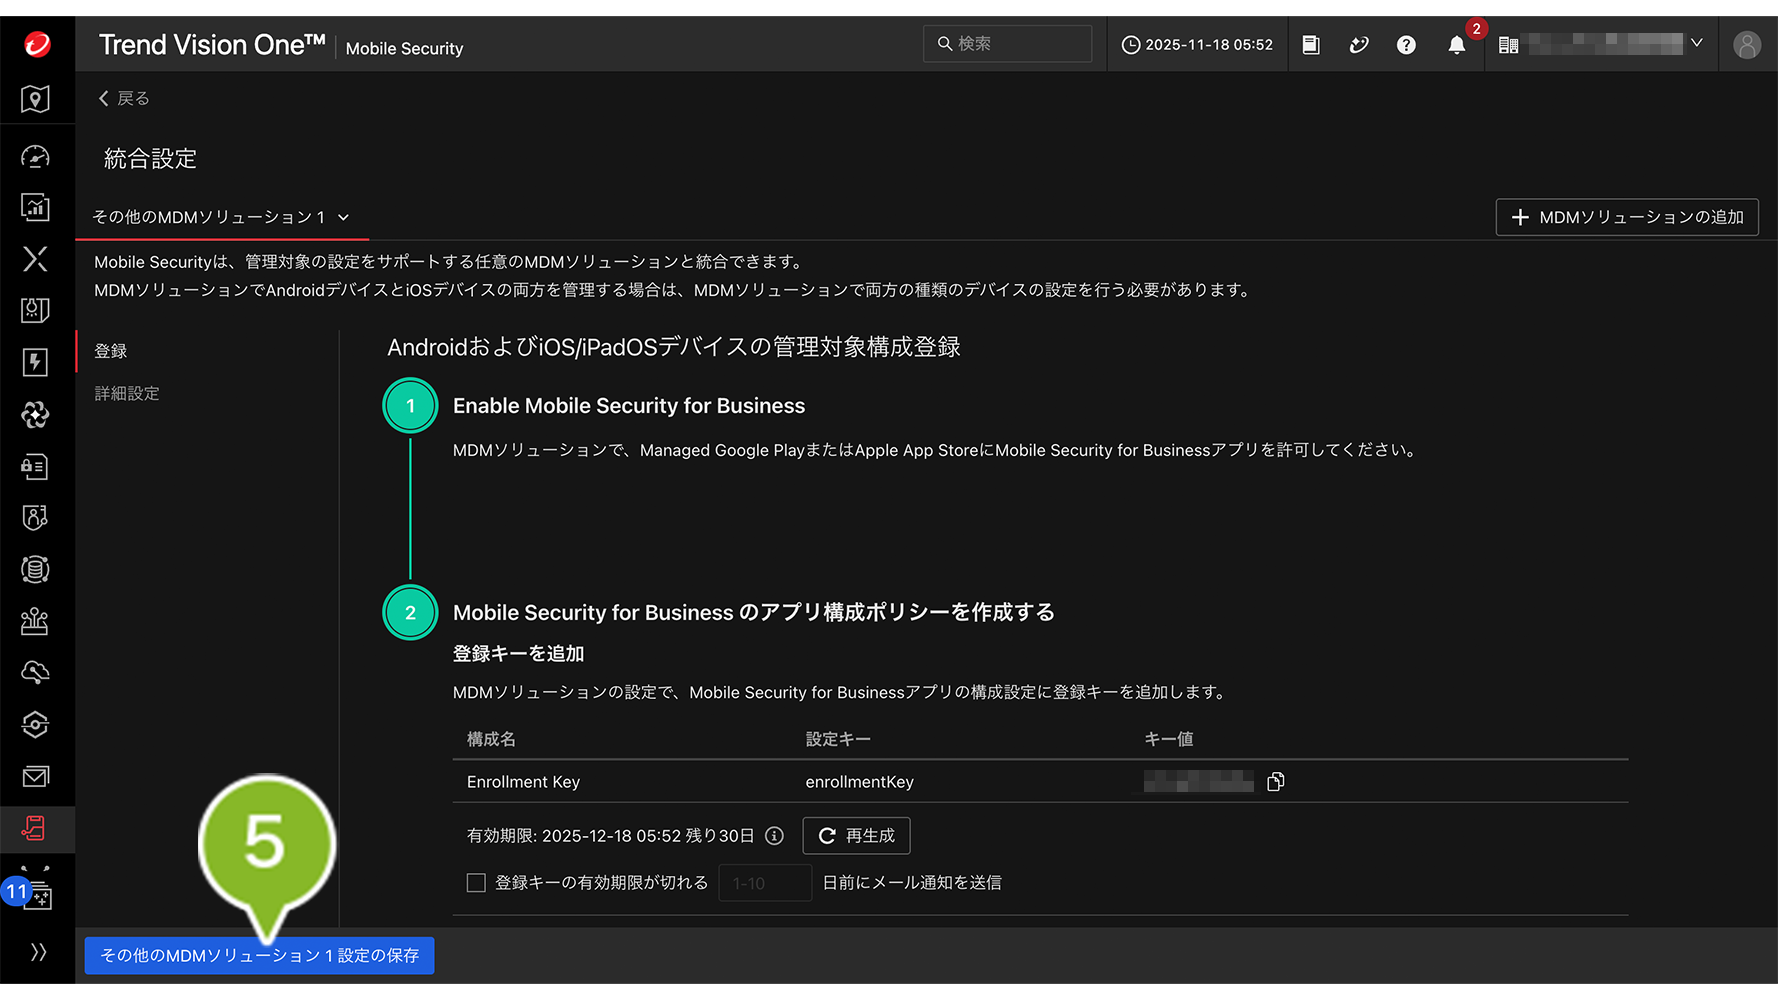The height and width of the screenshot is (1000, 1778).
Task: Click the user account avatar icon
Action: pos(1746,45)
